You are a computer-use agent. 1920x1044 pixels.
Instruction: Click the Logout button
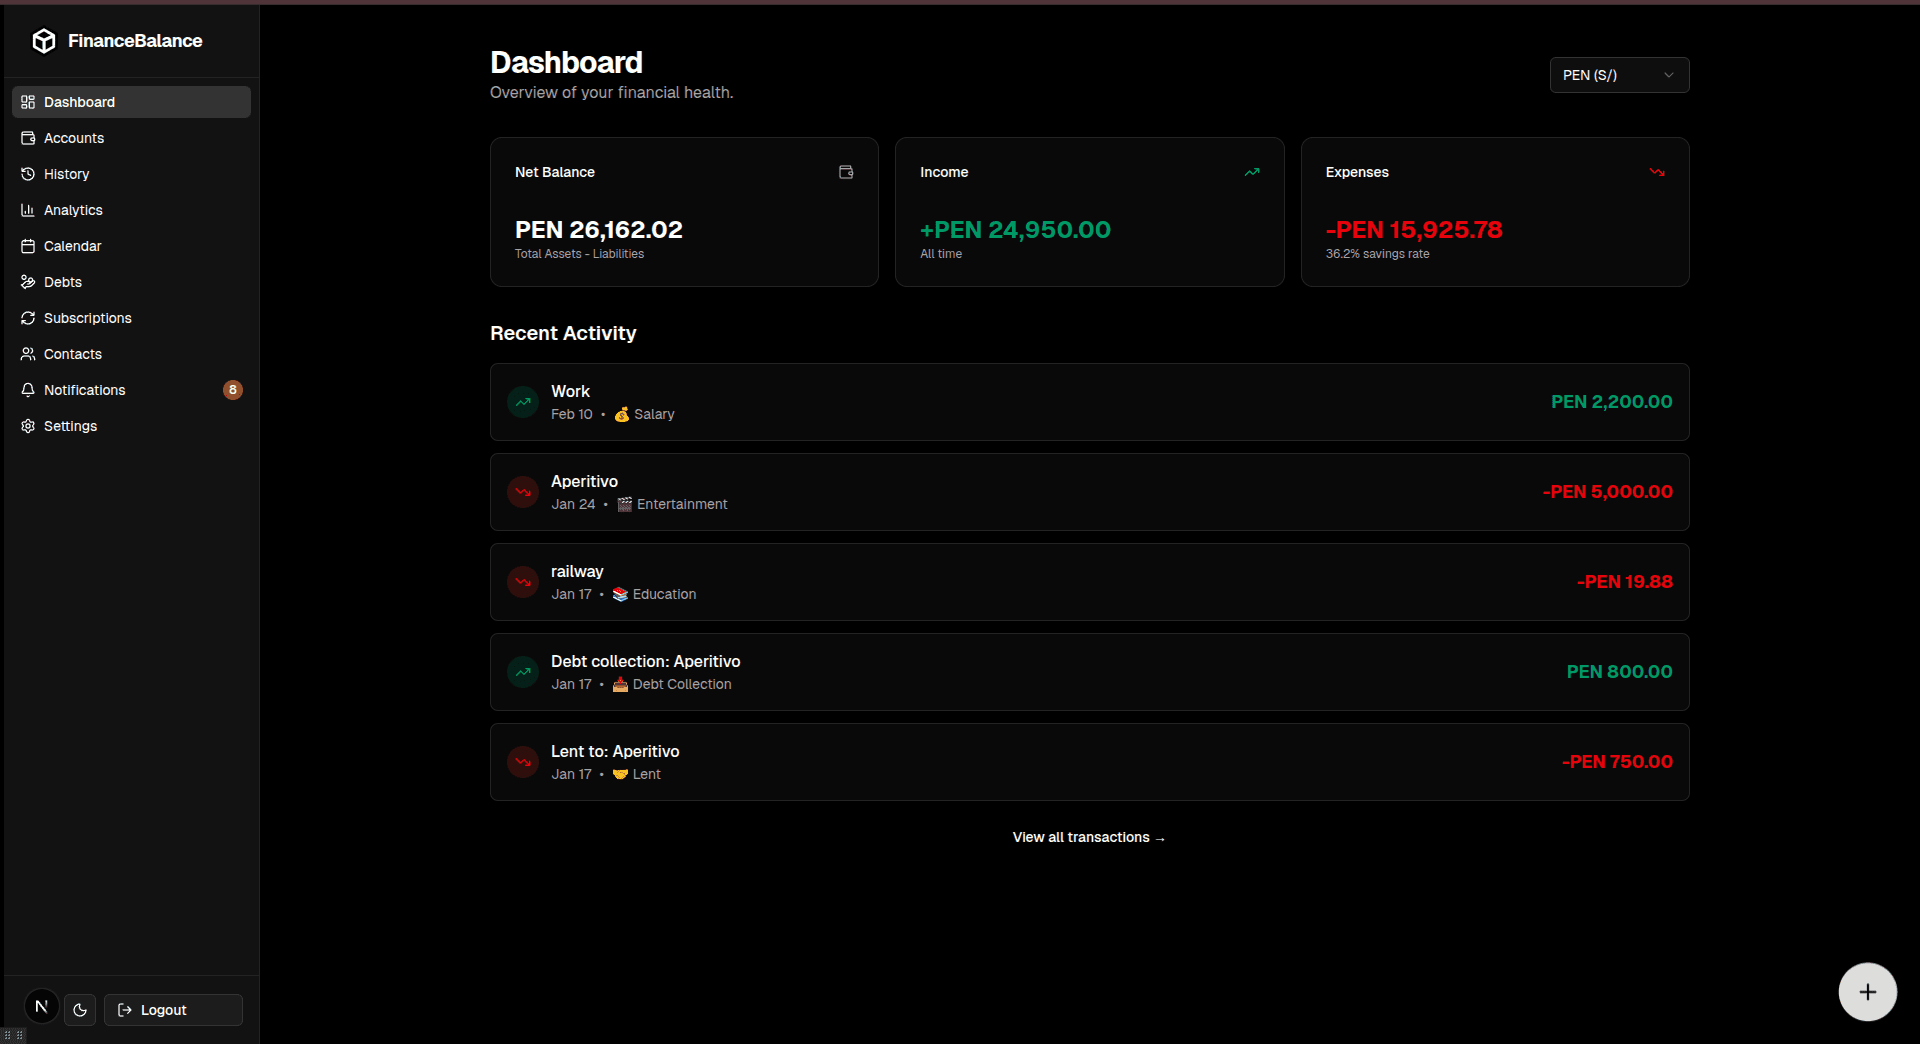[172, 1010]
